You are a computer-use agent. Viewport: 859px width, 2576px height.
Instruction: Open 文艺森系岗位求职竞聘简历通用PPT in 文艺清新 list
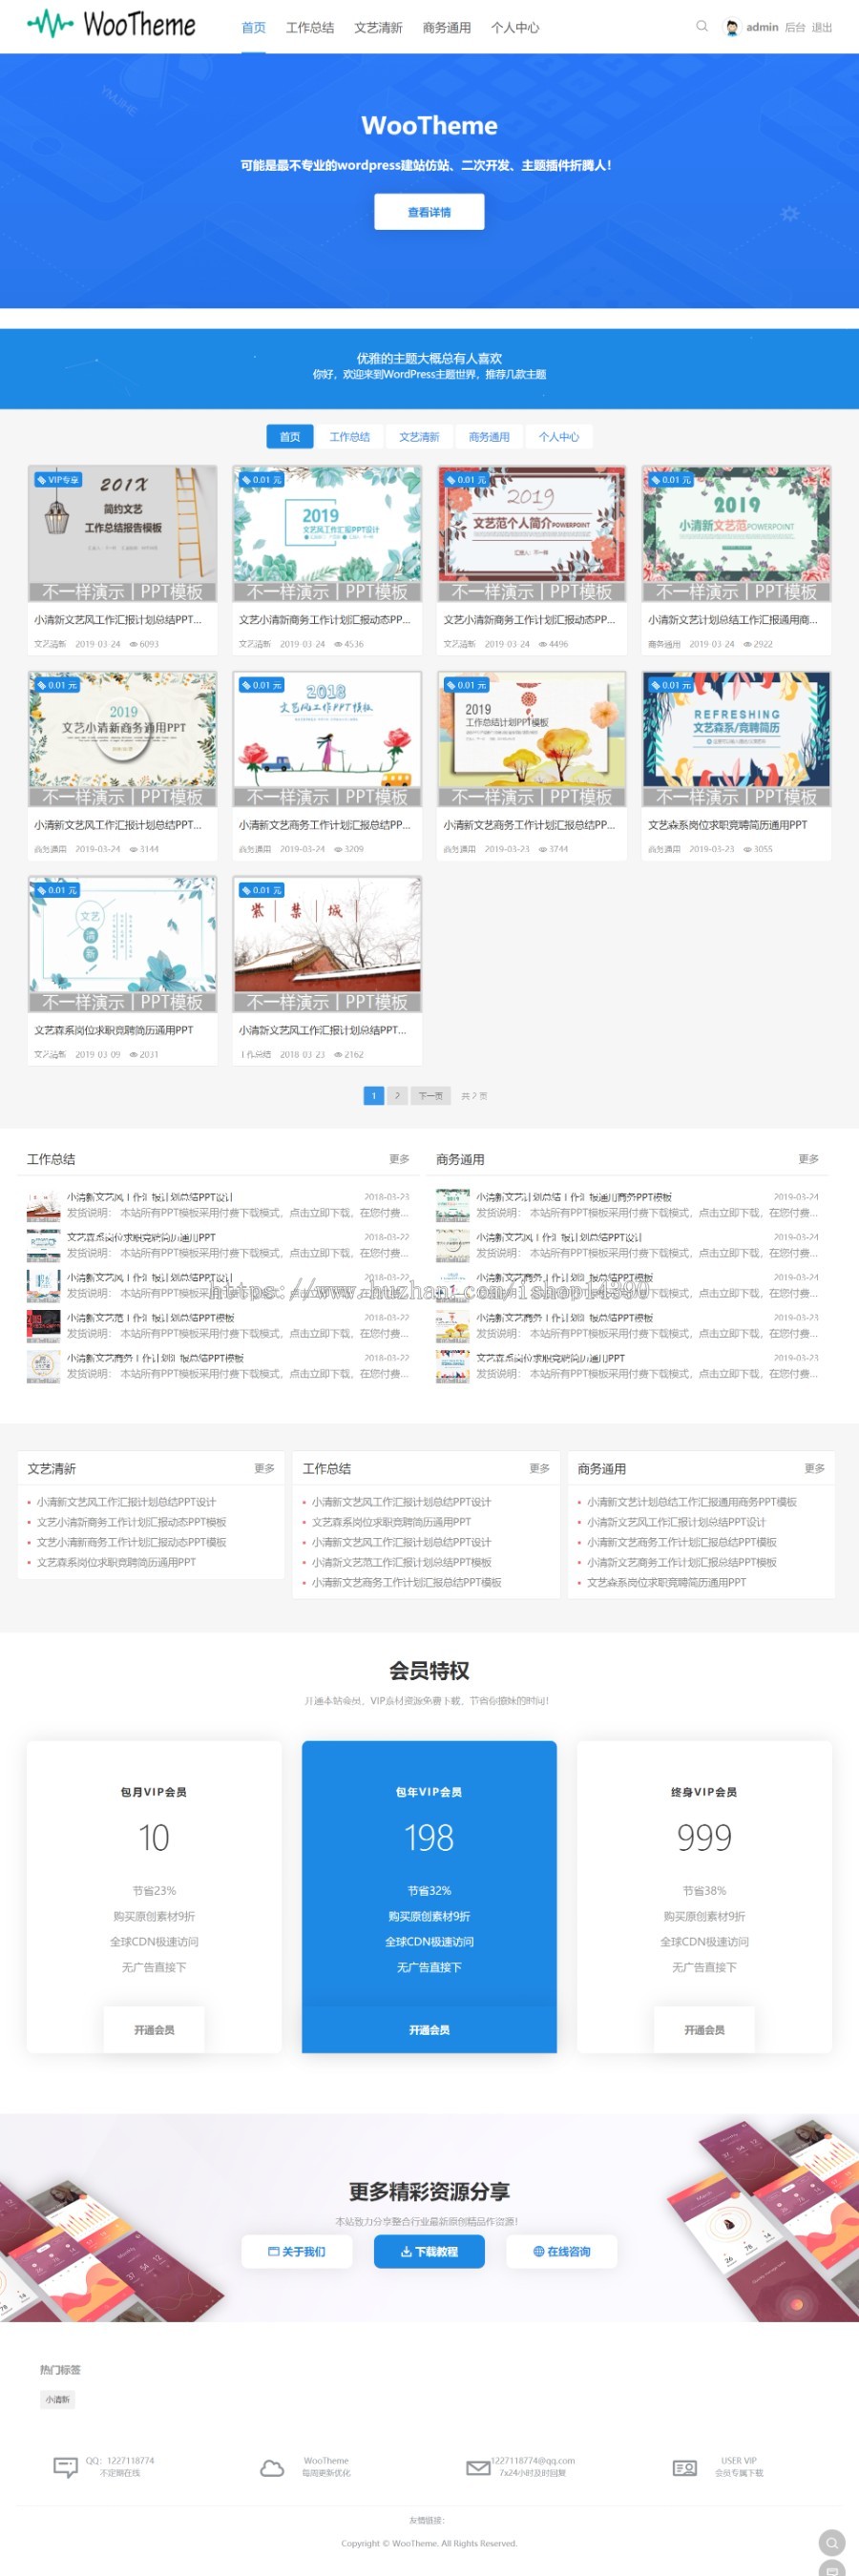[x=117, y=1562]
